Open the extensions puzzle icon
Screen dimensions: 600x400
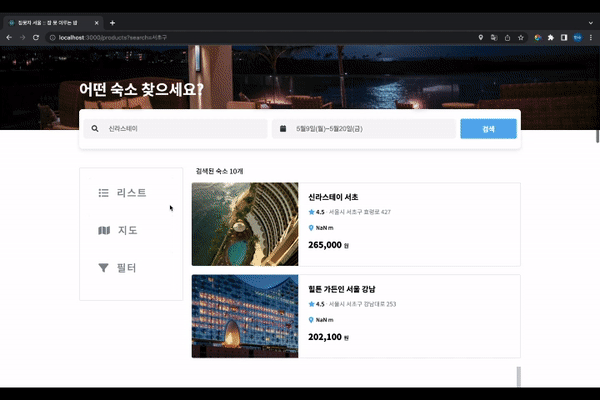coord(551,38)
